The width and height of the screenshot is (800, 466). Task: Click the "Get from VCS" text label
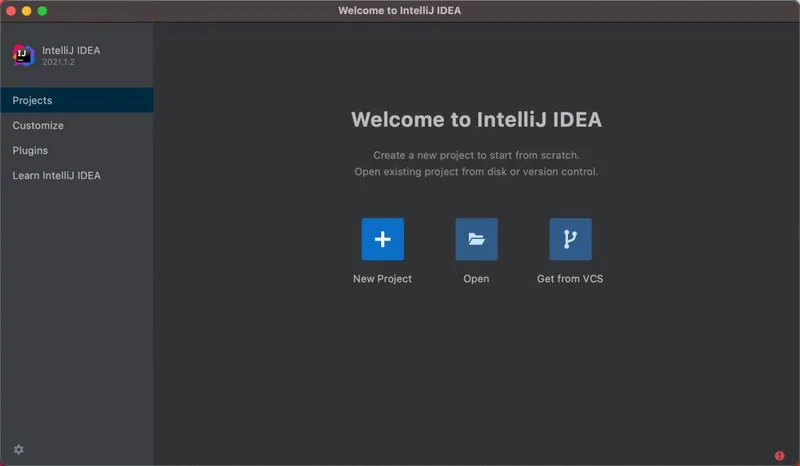point(570,279)
